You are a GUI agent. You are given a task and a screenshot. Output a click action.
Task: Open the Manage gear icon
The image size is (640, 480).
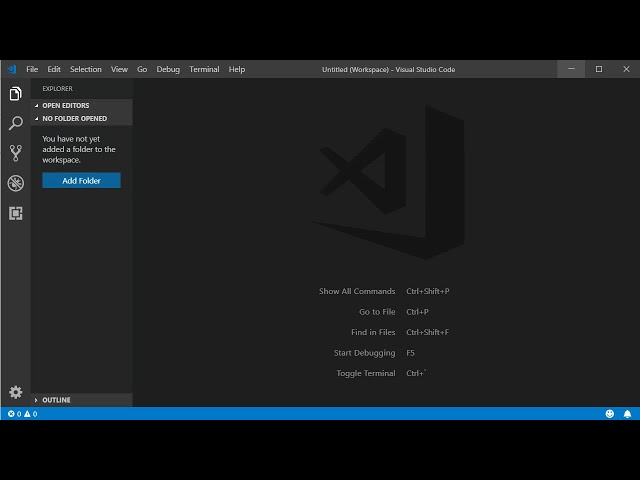tap(16, 392)
